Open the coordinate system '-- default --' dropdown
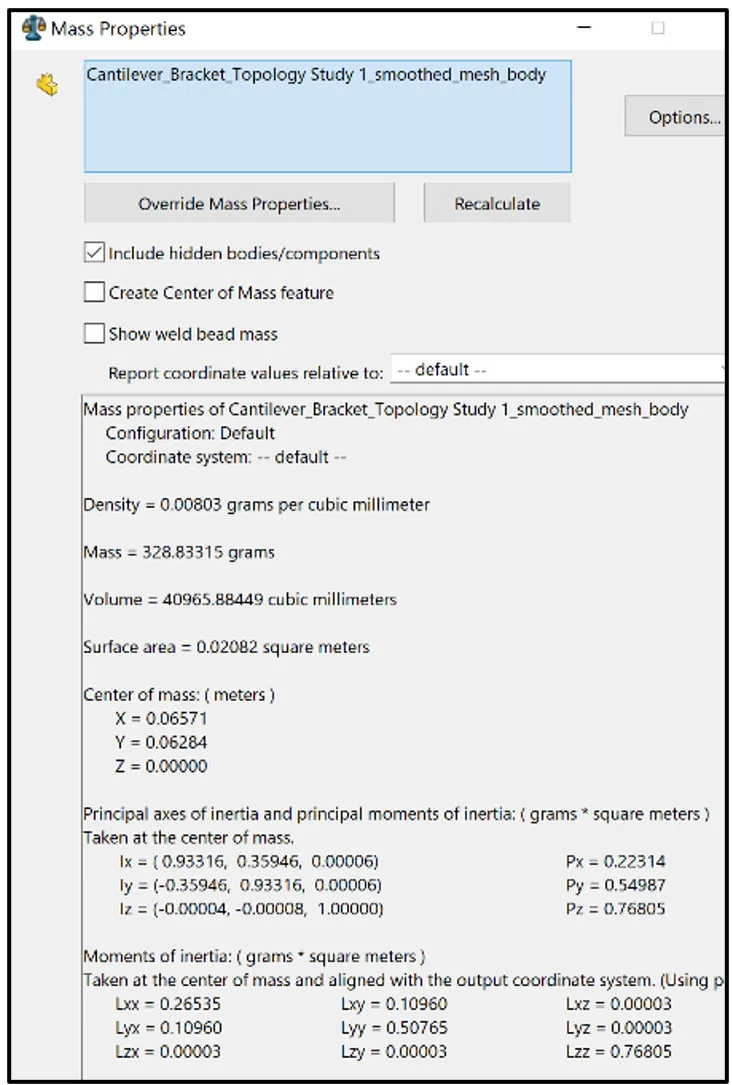Viewport: 732px width, 1085px height. tap(556, 370)
